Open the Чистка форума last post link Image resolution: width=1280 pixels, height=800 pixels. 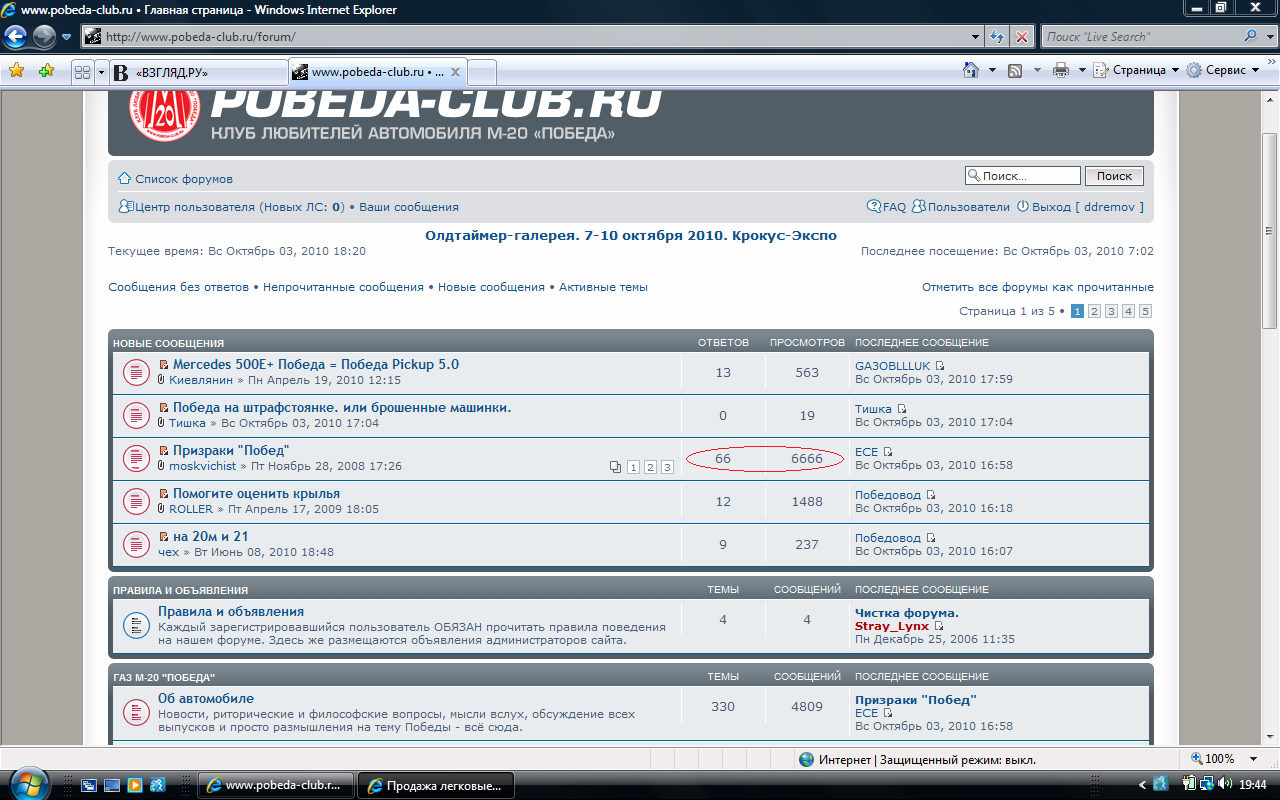(x=907, y=613)
